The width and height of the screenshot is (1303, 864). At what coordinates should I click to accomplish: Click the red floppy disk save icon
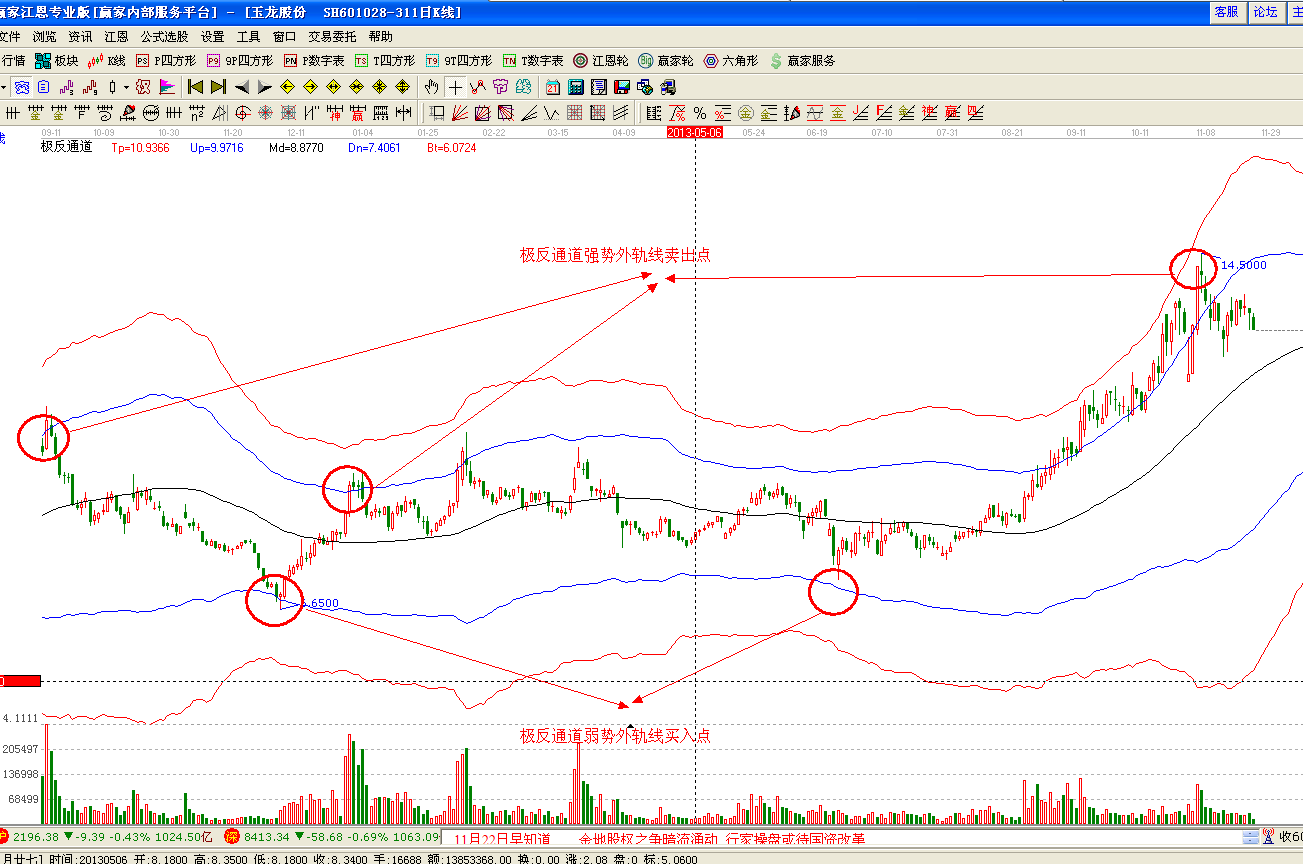(x=621, y=87)
